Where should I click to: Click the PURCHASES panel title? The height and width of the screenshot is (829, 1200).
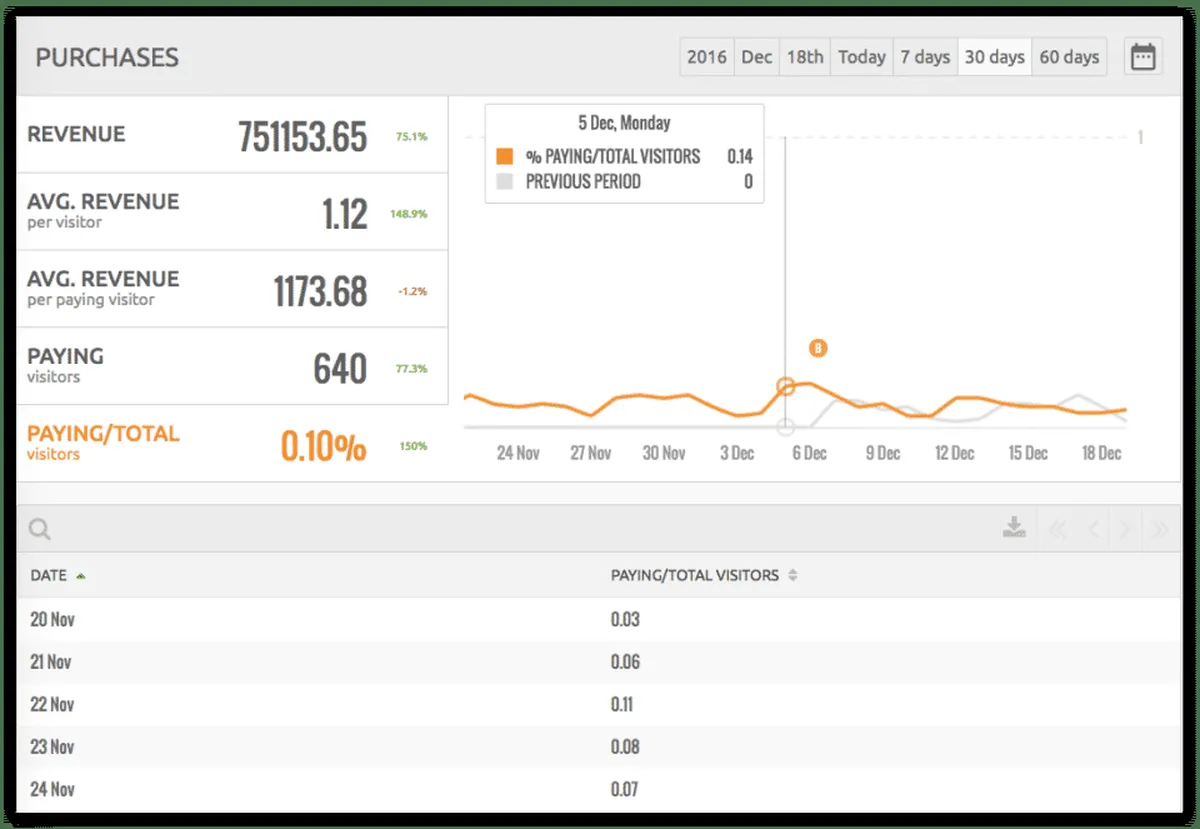[107, 57]
